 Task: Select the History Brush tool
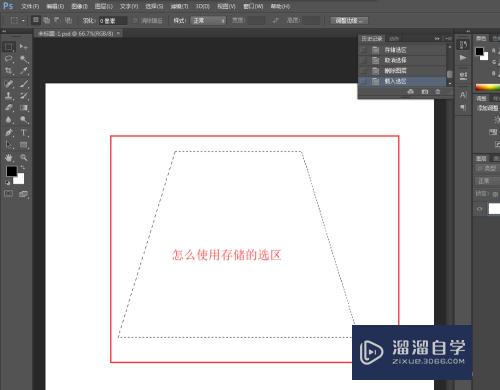[x=23, y=96]
